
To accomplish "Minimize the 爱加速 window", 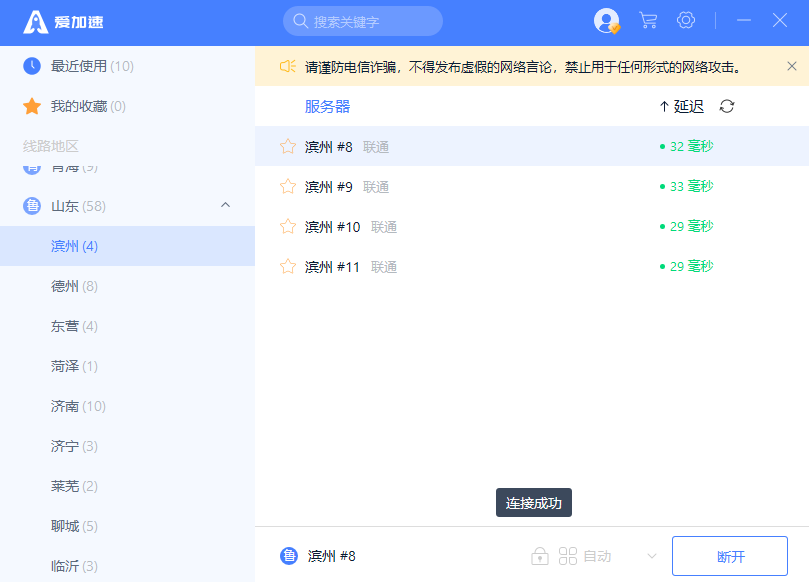I will pyautogui.click(x=743, y=21).
